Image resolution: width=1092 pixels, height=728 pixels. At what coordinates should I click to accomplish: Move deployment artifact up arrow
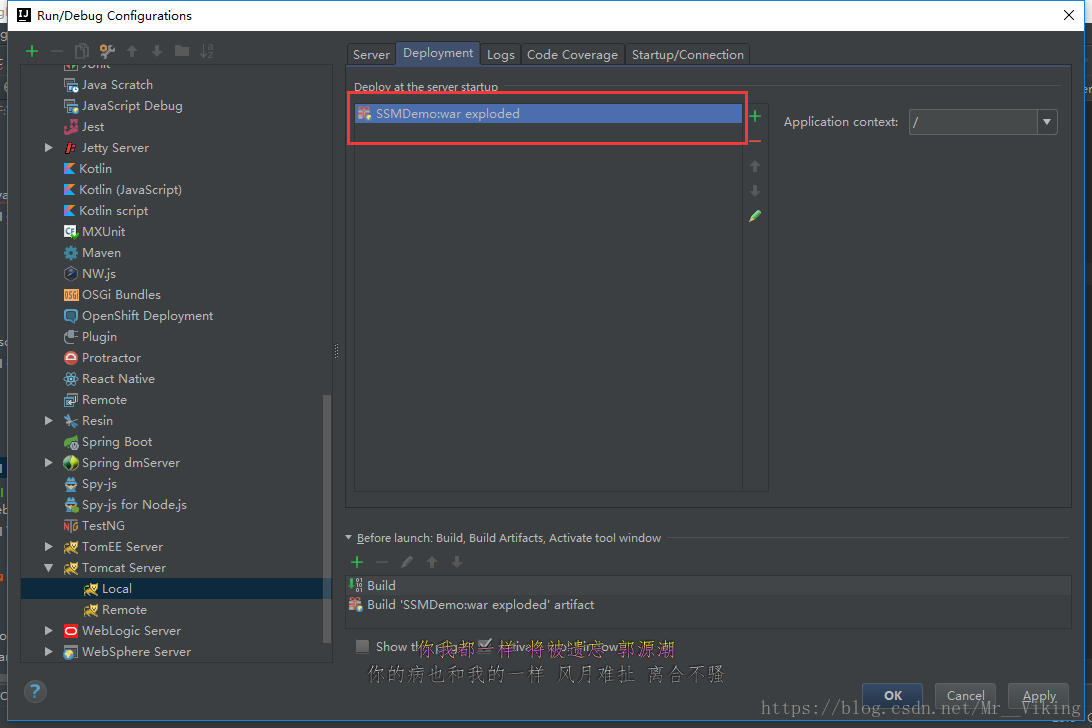(755, 166)
